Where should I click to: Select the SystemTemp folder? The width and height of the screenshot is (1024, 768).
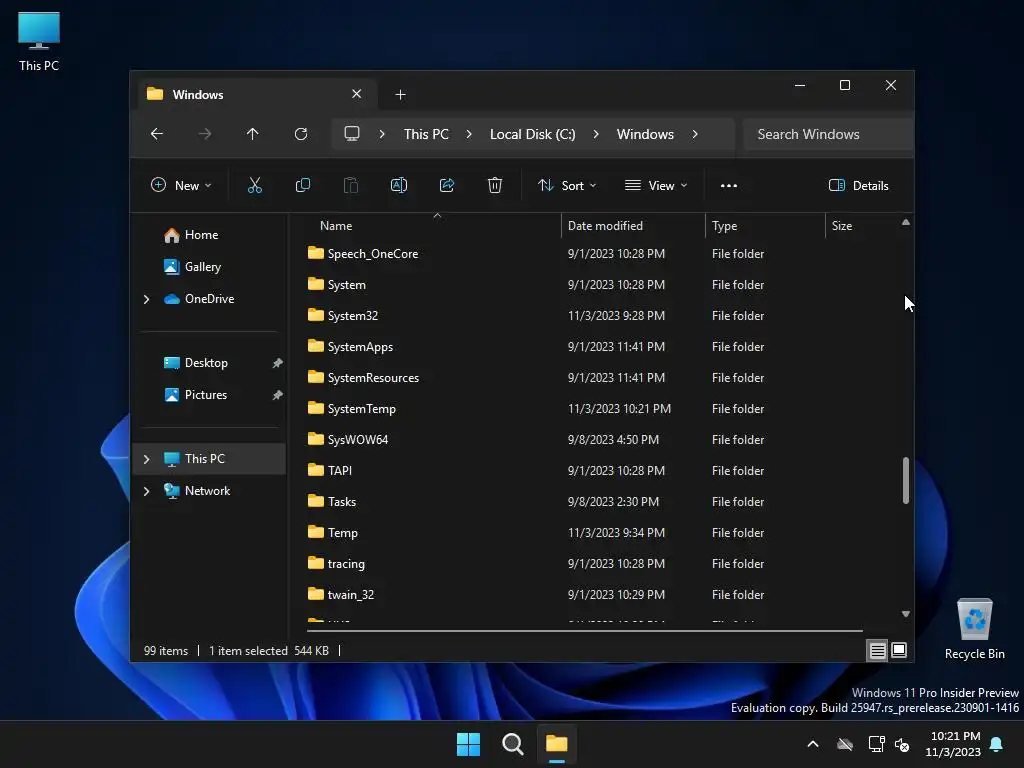(361, 409)
